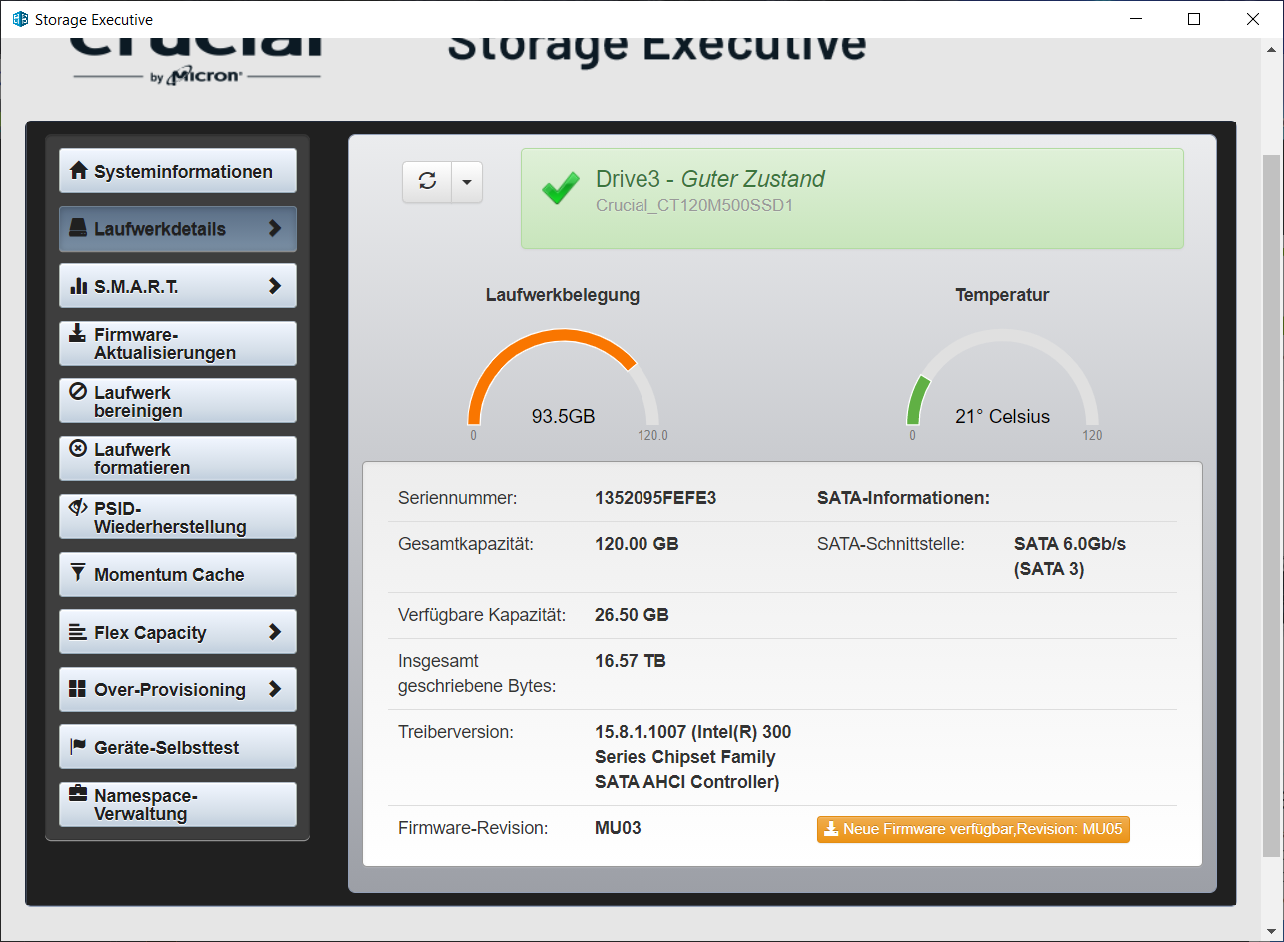Image resolution: width=1284 pixels, height=942 pixels.
Task: Click the download icon on the firmware button
Action: click(831, 829)
